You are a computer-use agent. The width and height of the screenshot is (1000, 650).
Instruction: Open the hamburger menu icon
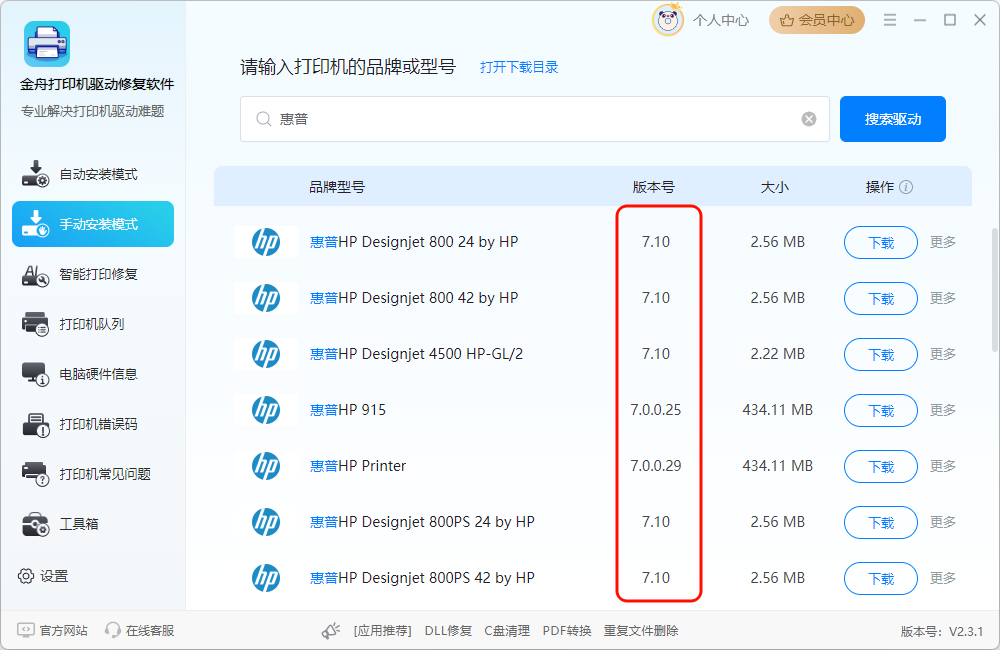(x=890, y=20)
